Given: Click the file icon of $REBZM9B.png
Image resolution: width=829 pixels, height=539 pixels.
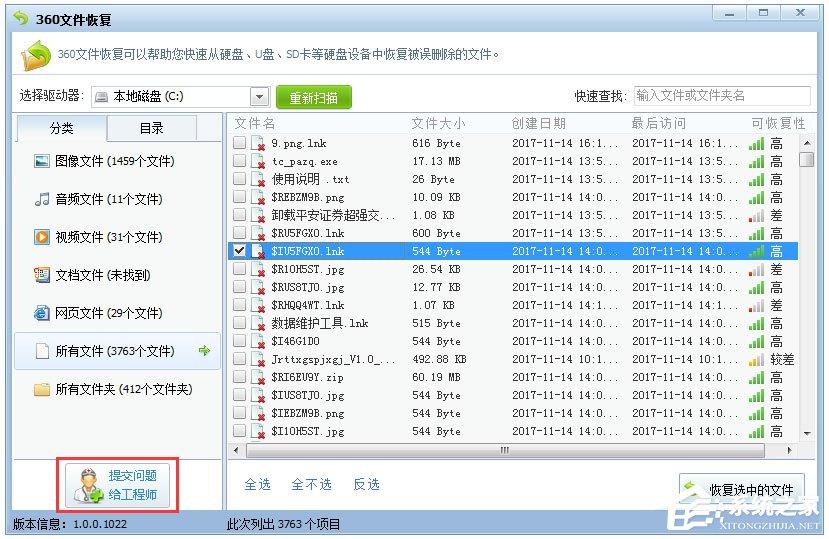Looking at the screenshot, I should (258, 197).
